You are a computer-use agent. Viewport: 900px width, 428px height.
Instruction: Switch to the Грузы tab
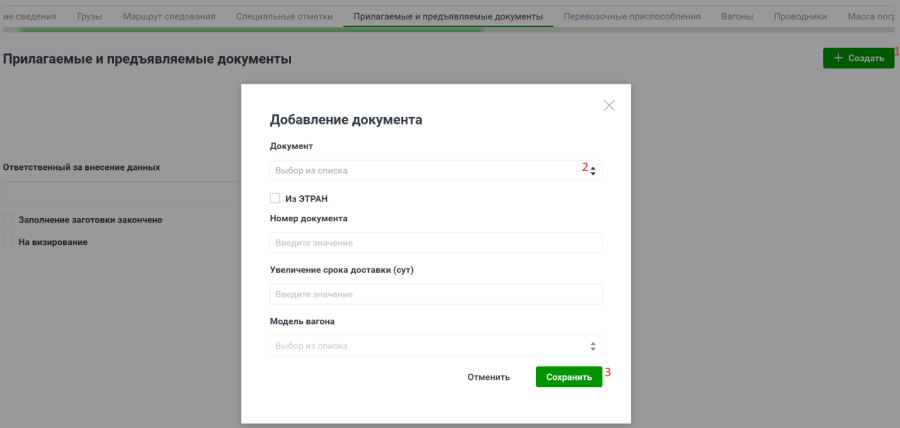[89, 17]
